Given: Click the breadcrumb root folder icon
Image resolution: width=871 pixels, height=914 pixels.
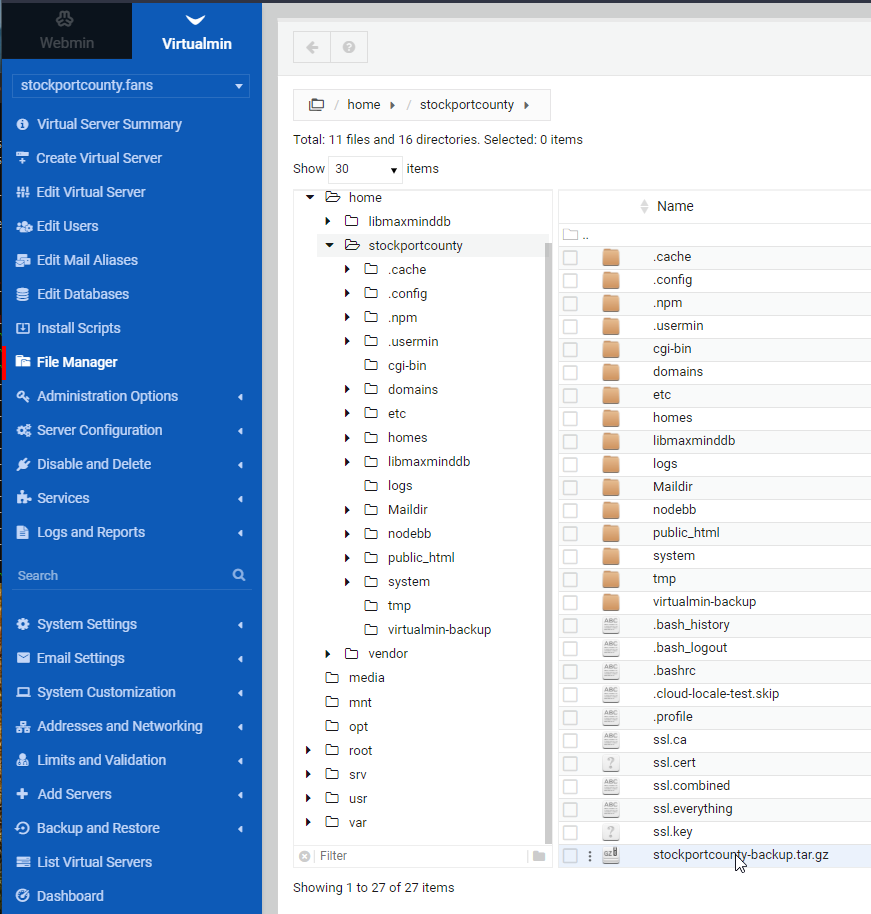Looking at the screenshot, I should tap(317, 105).
